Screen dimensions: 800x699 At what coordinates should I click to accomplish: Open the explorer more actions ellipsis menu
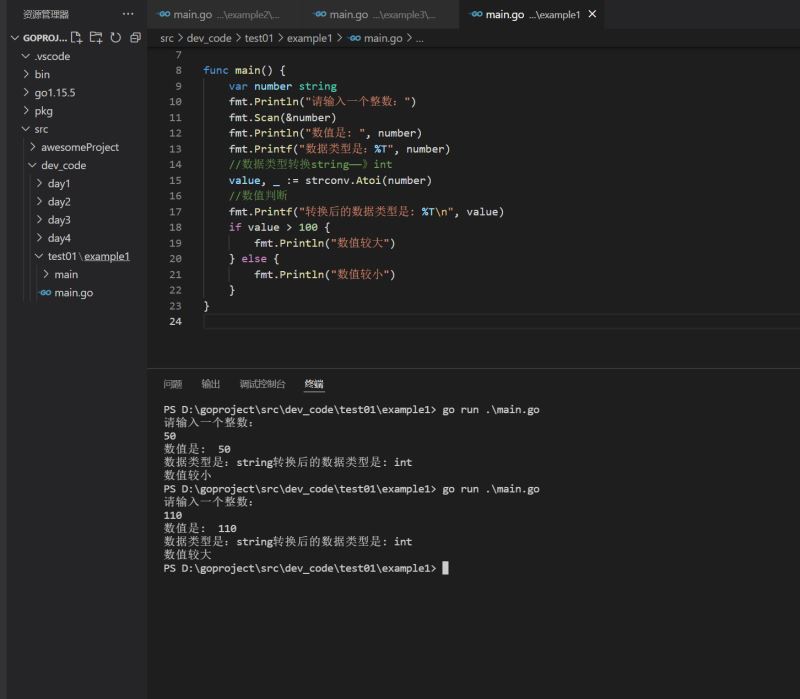(x=128, y=14)
